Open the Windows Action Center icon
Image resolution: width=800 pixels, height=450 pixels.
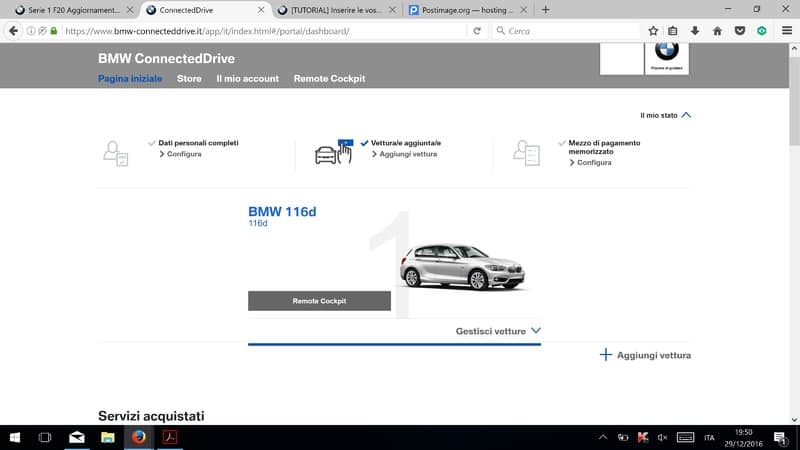coord(780,438)
